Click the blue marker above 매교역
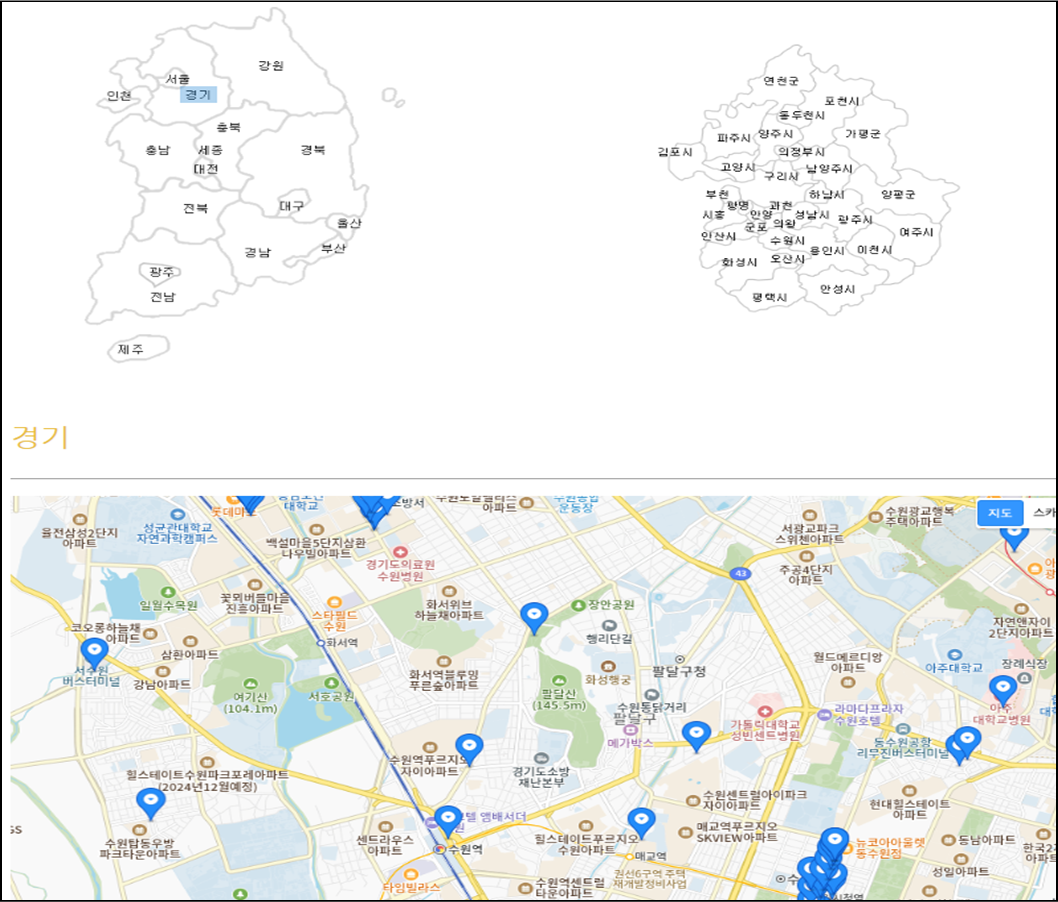The height and width of the screenshot is (902, 1058). click(x=641, y=822)
